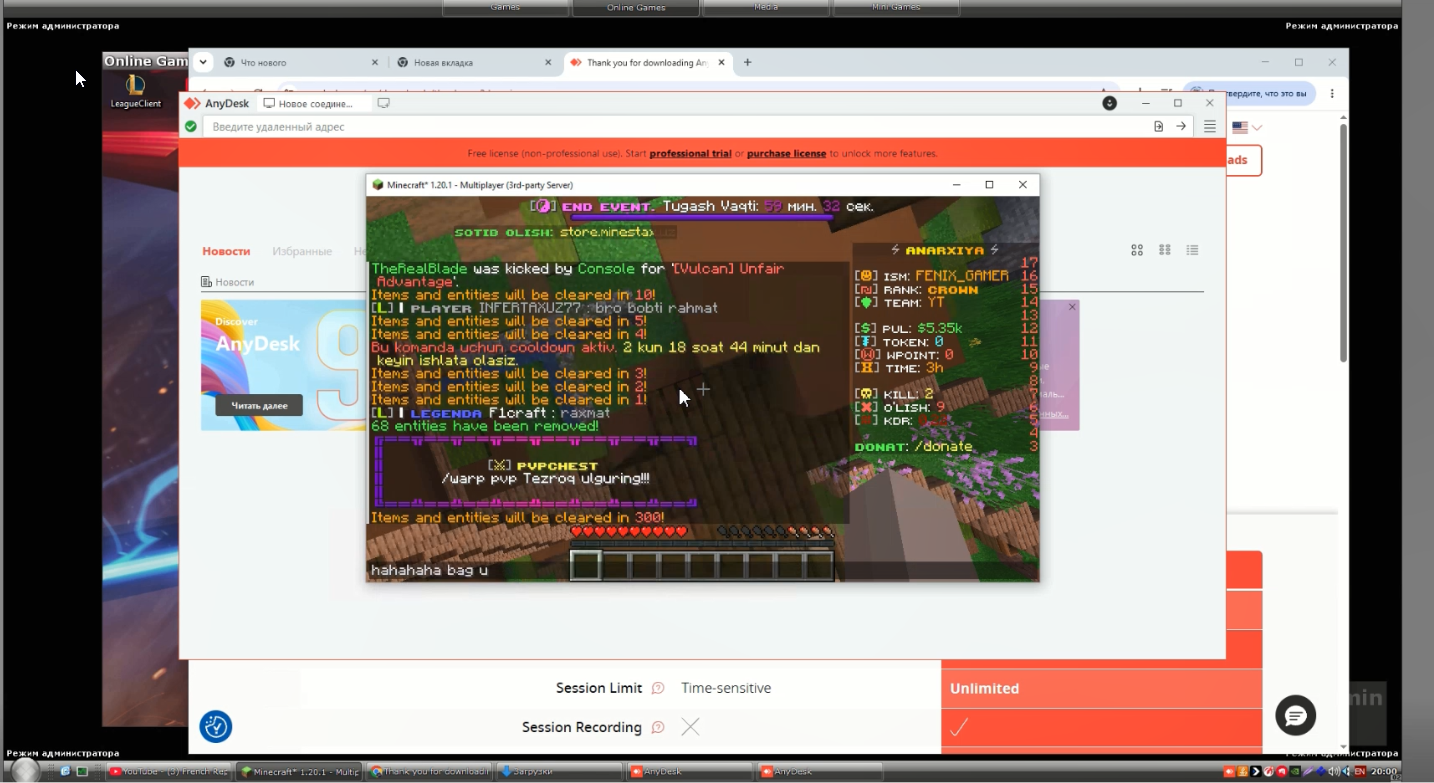Switch to large tiles view
1434x783 pixels.
[1137, 250]
